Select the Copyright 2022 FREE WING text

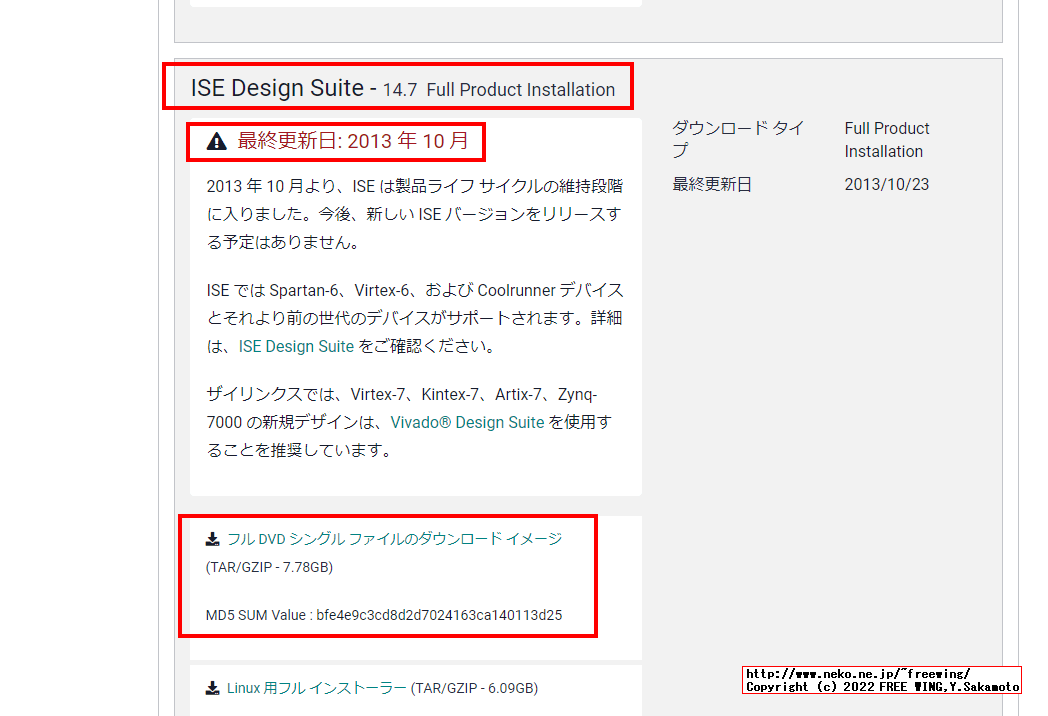click(x=880, y=686)
